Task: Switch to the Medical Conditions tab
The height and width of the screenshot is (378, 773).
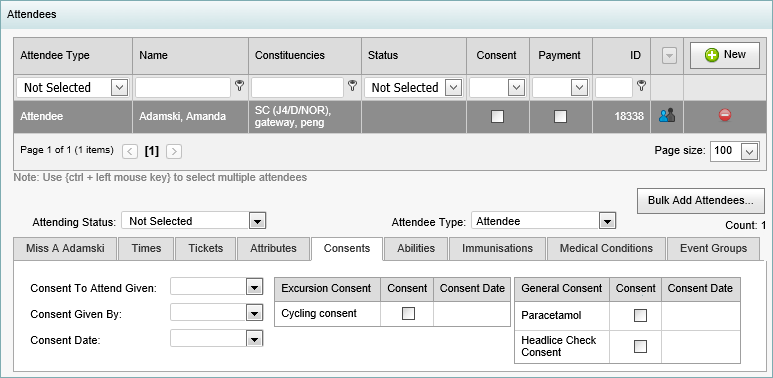Action: tap(606, 248)
